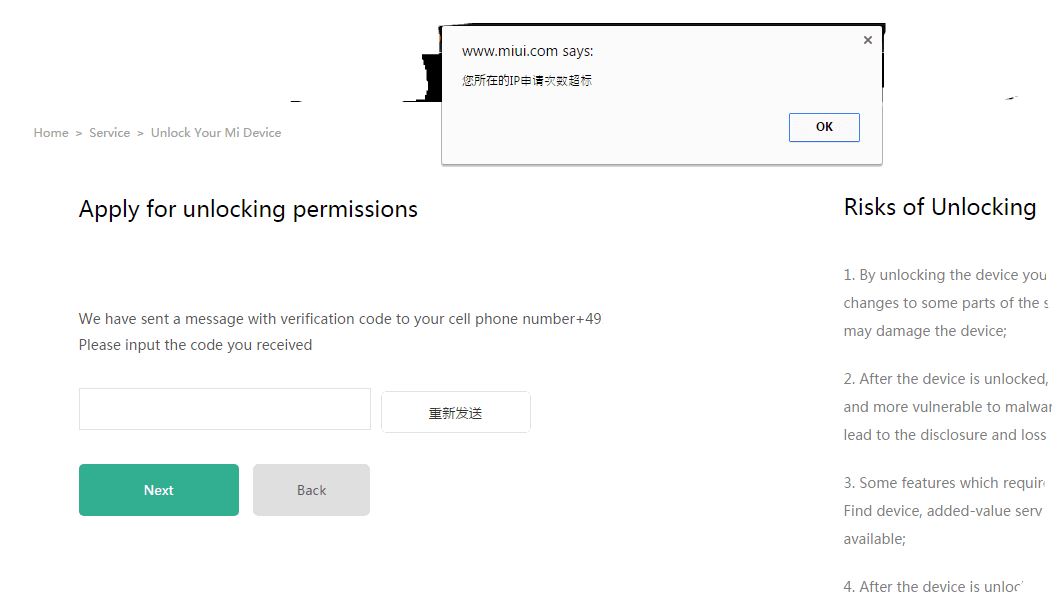Click the www.miui.com says title text
Viewport: 1053px width, 605px height.
pyautogui.click(x=527, y=51)
